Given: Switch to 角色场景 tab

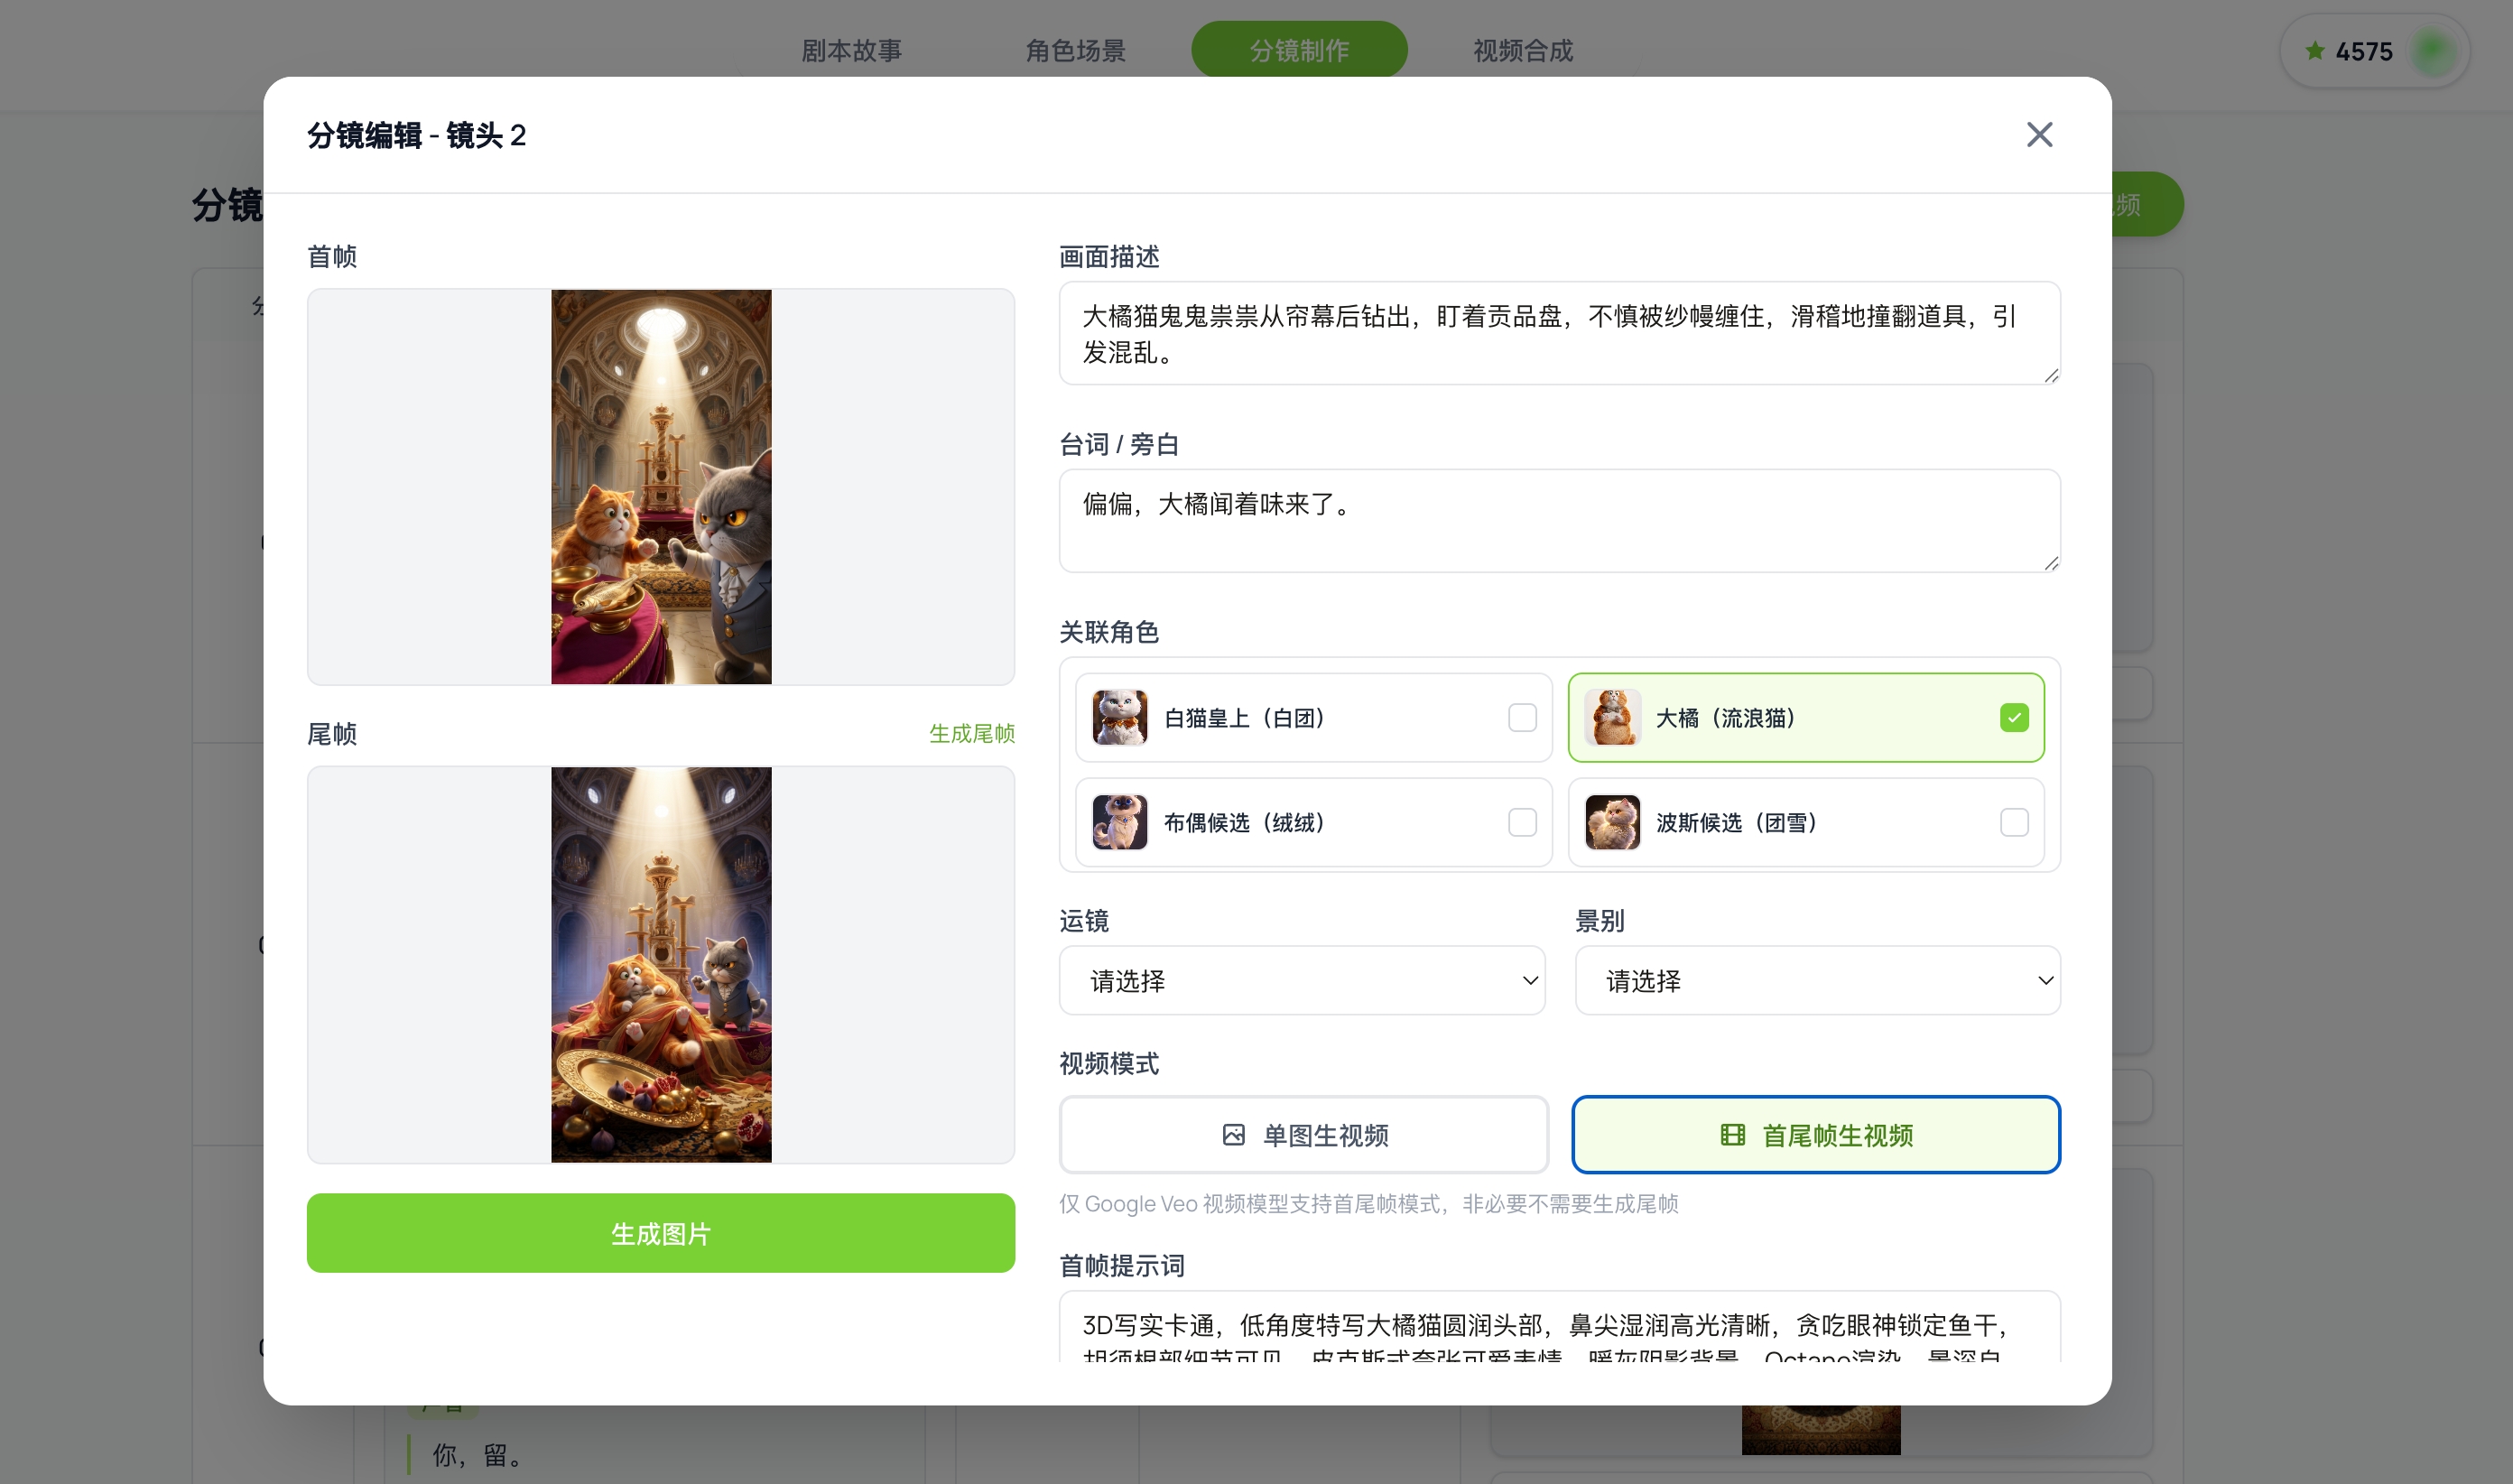Looking at the screenshot, I should point(1075,50).
